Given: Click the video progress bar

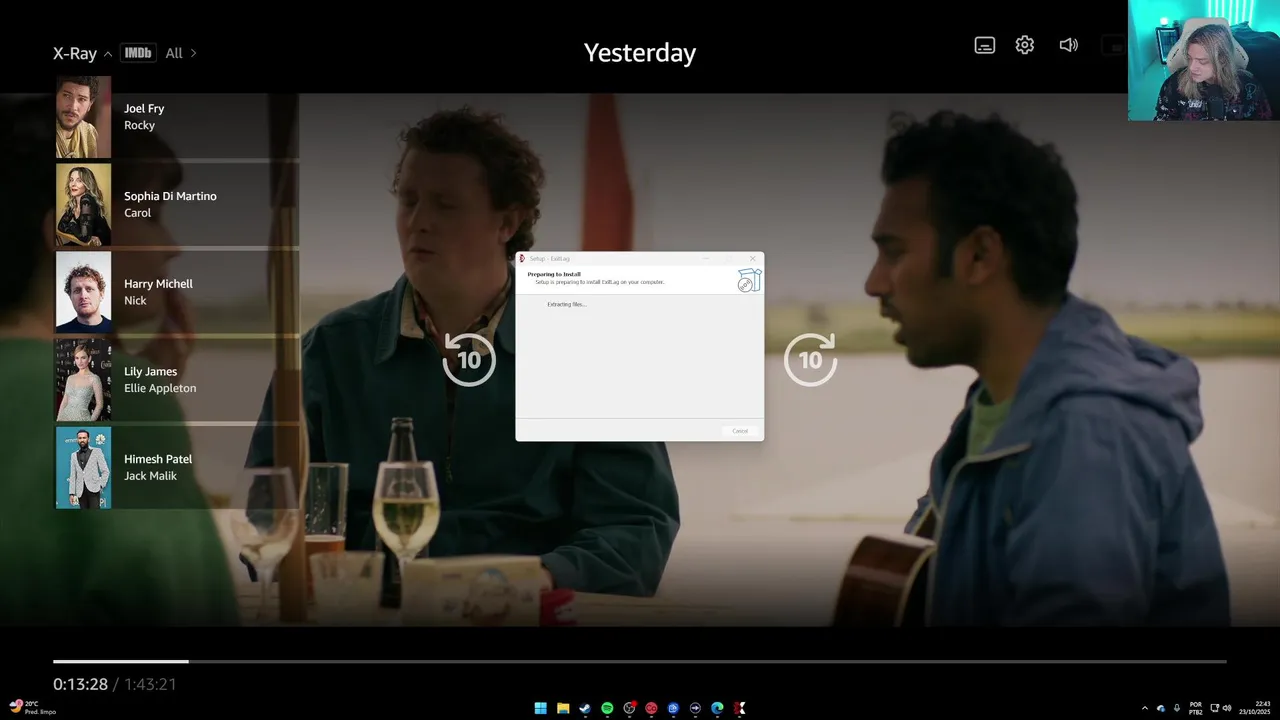Looking at the screenshot, I should pos(640,661).
